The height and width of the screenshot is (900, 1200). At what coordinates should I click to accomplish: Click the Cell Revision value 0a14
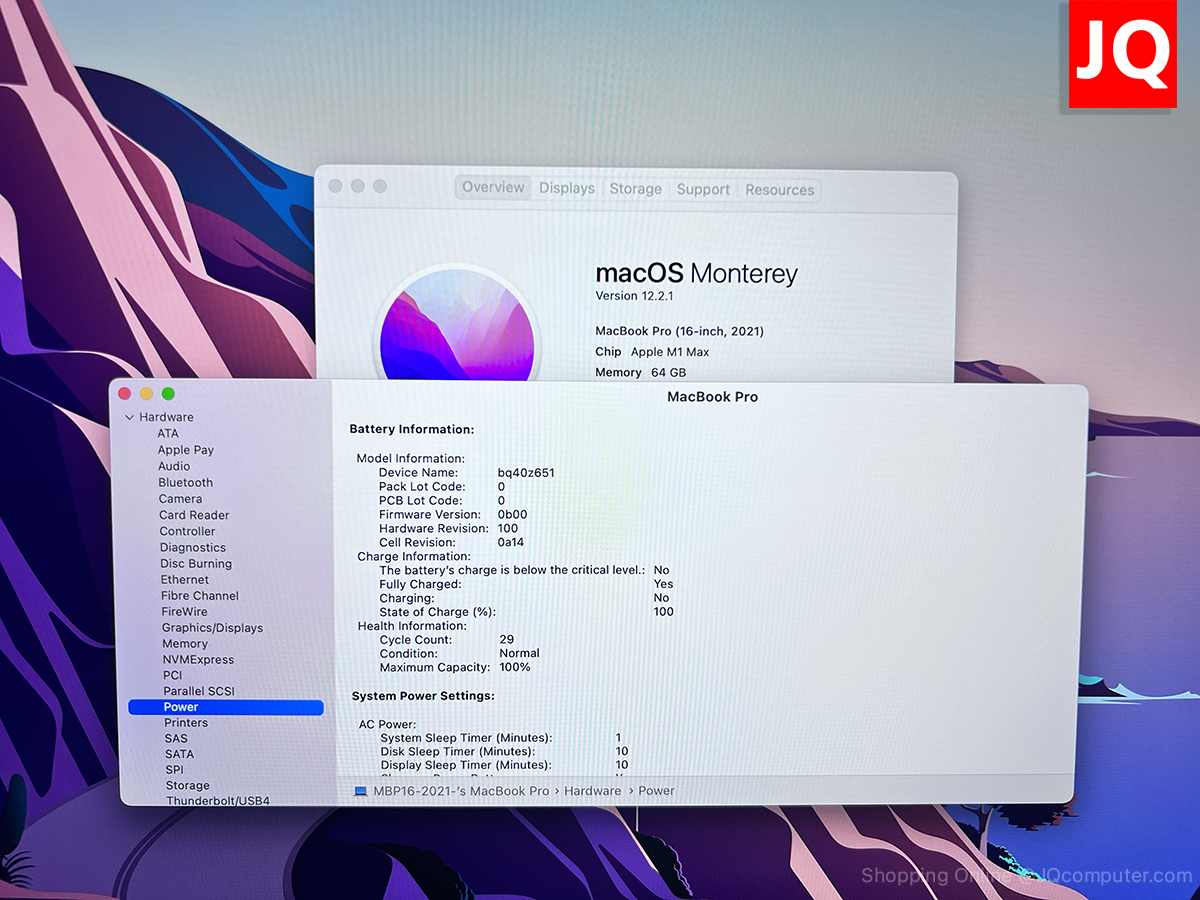click(x=512, y=542)
